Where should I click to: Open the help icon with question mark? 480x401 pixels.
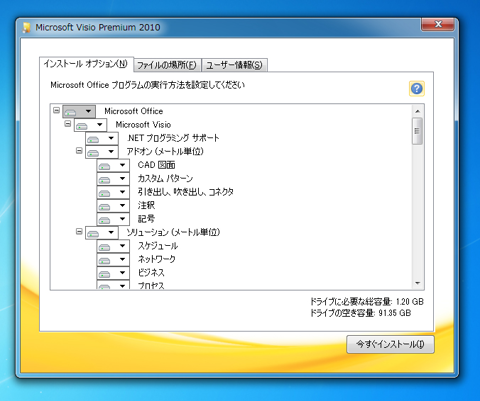tap(417, 89)
